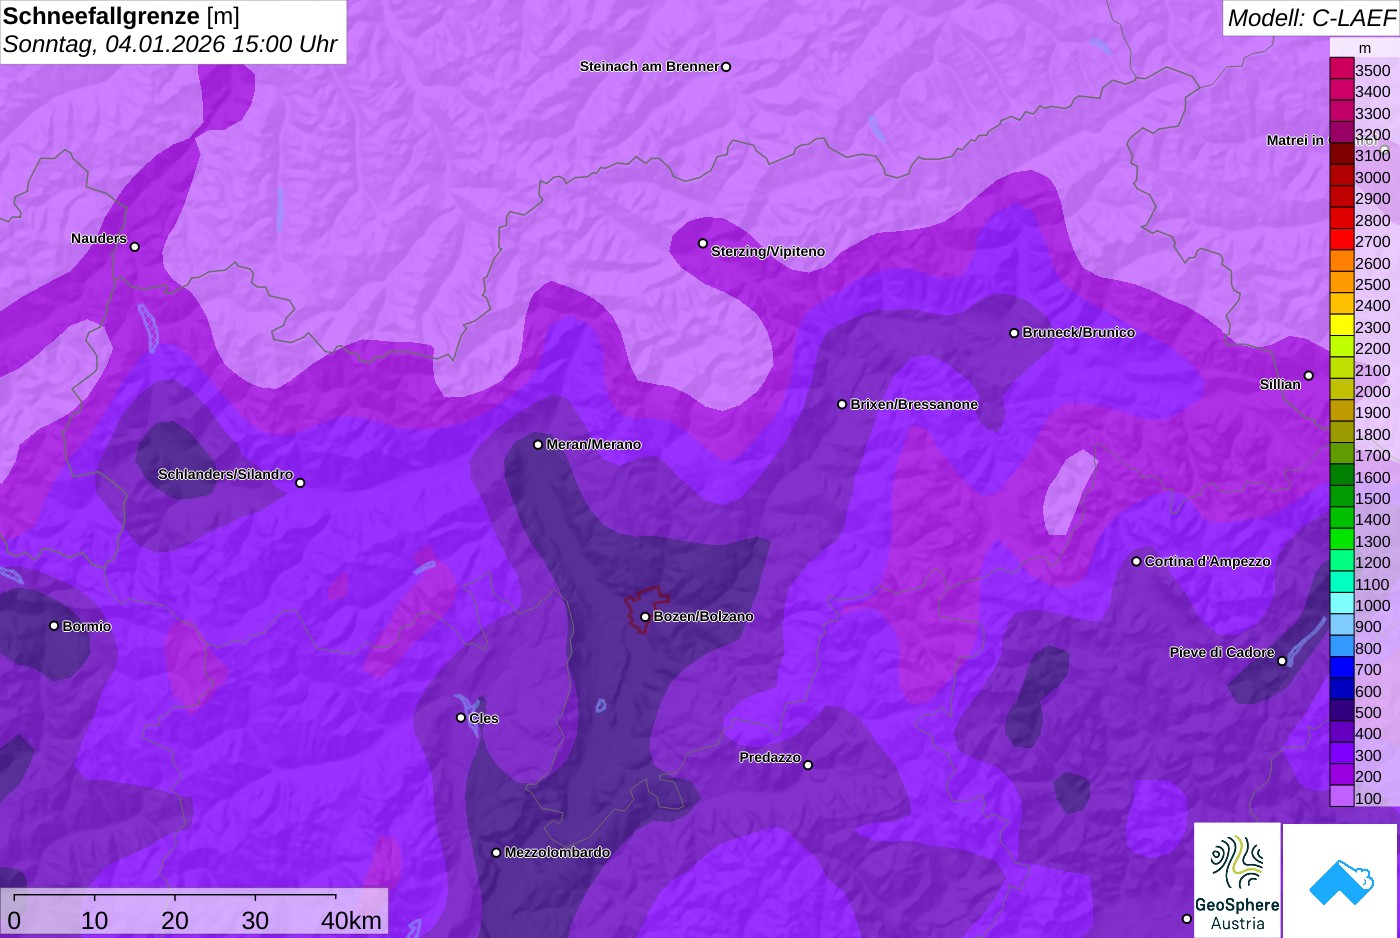Viewport: 1400px width, 938px height.
Task: Click the 1000 m cyan legend swatch
Action: click(x=1341, y=604)
